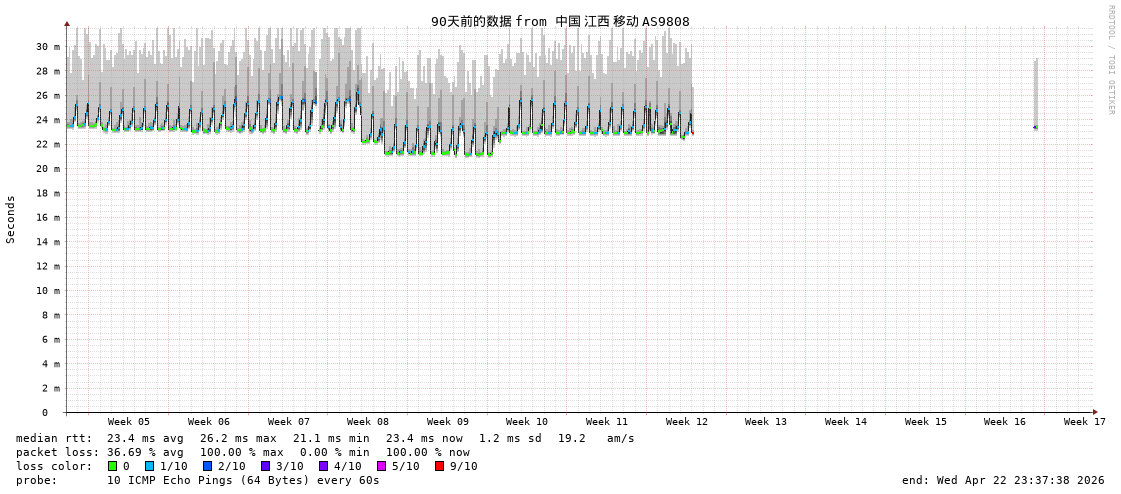Click the vertical Seconds axis title
This screenshot has width=1121, height=494.
pyautogui.click(x=11, y=219)
